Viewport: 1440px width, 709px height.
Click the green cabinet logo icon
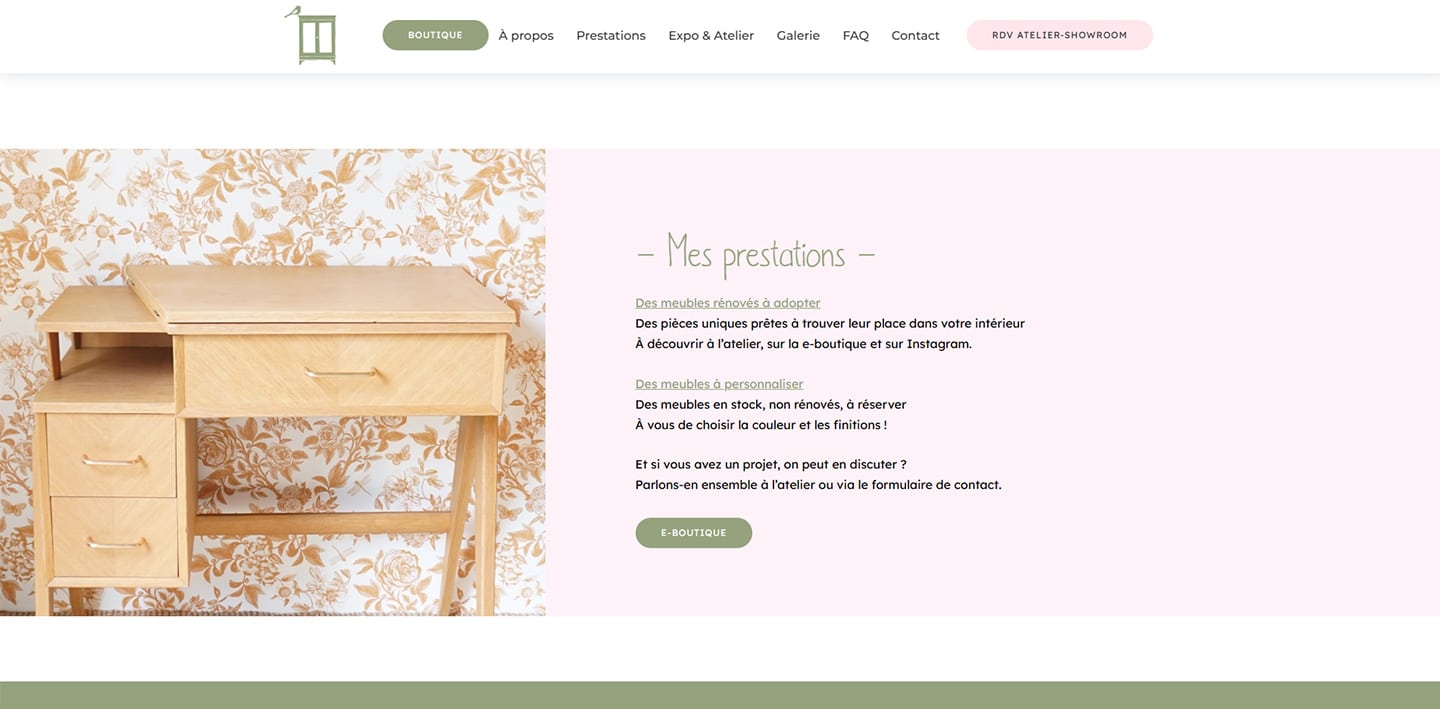[311, 35]
